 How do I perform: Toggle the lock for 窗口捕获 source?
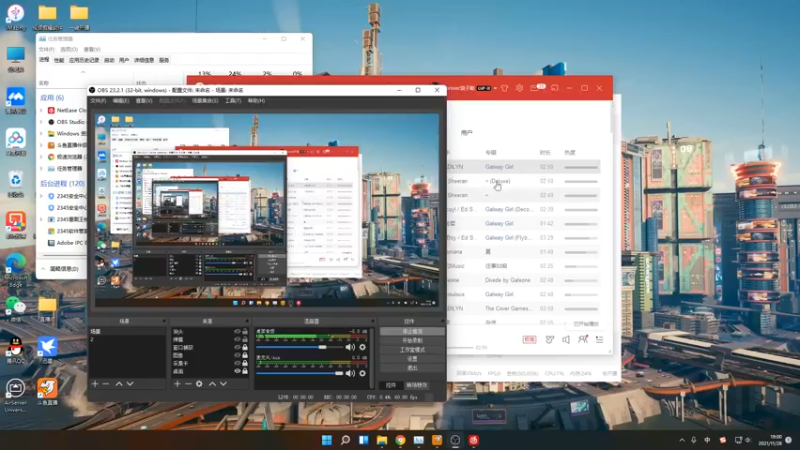tap(245, 347)
